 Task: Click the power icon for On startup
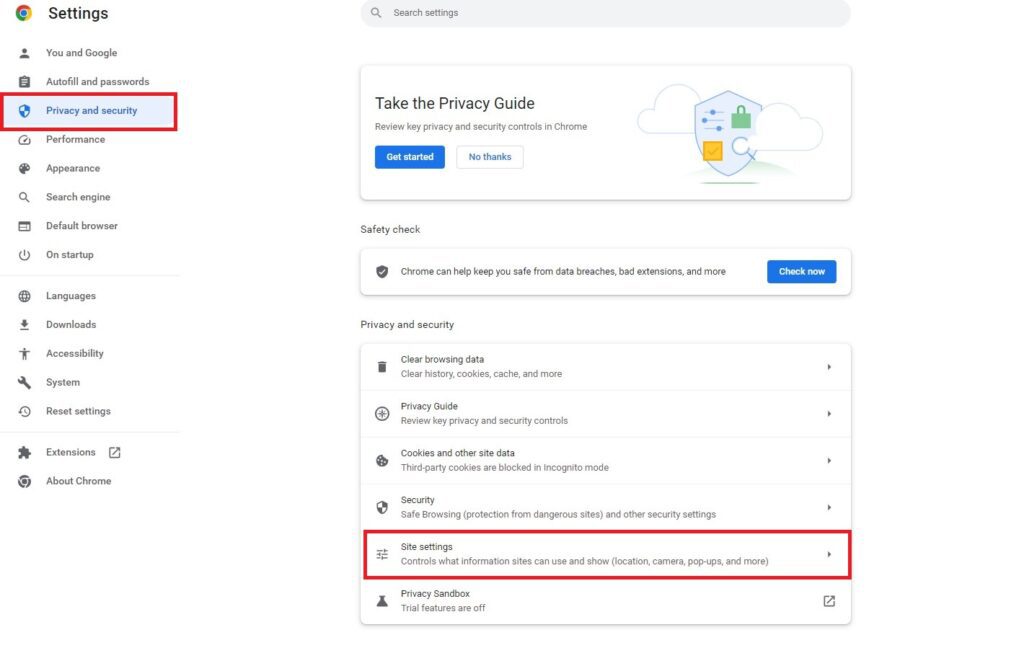pyautogui.click(x=24, y=255)
